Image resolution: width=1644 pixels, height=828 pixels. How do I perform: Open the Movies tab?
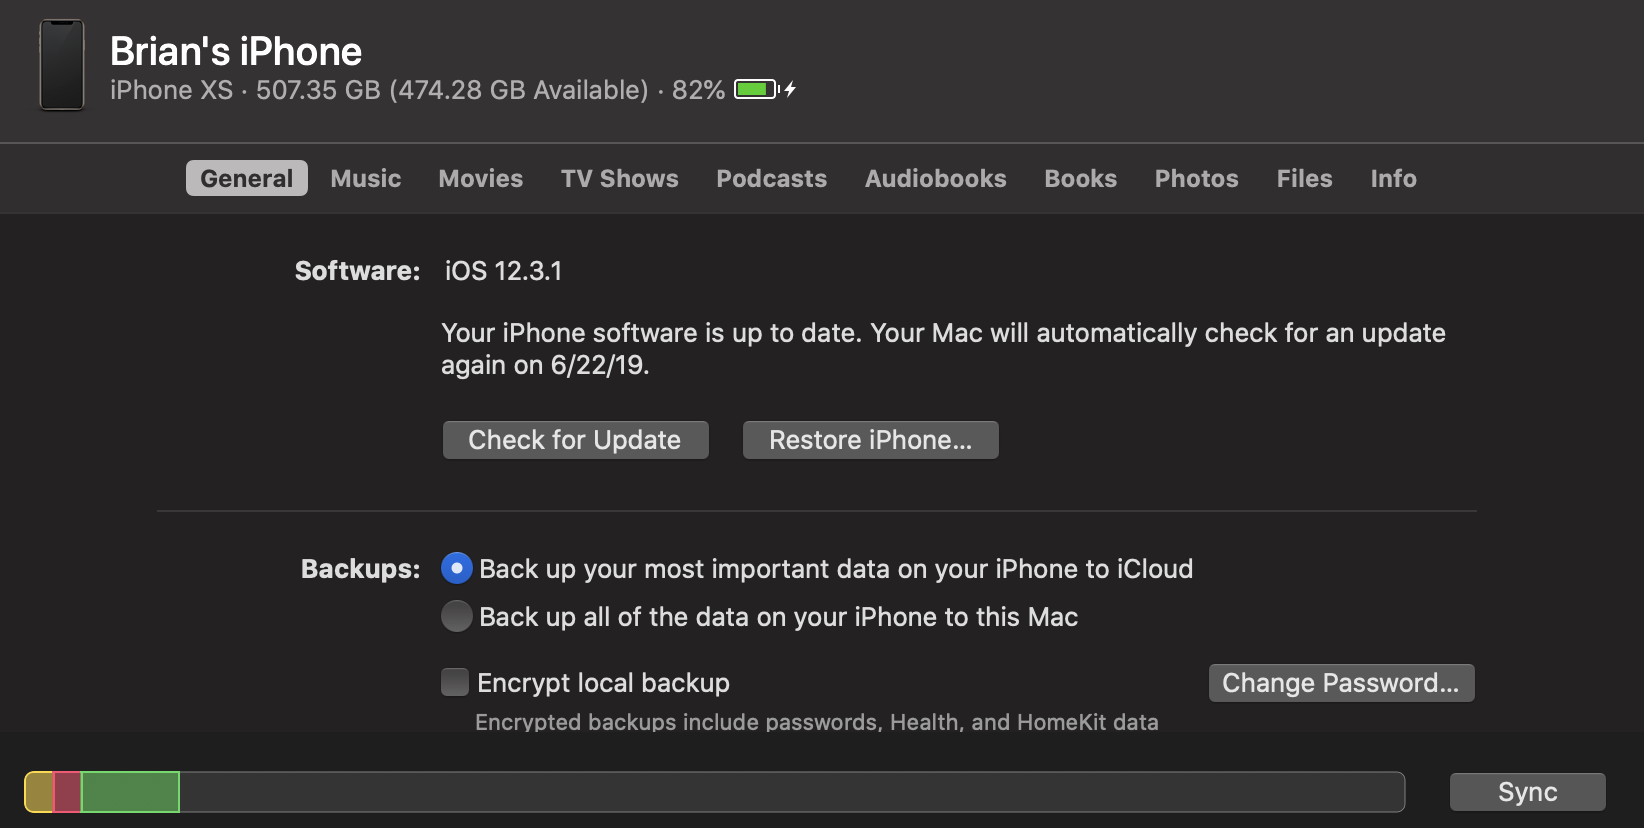(x=481, y=179)
